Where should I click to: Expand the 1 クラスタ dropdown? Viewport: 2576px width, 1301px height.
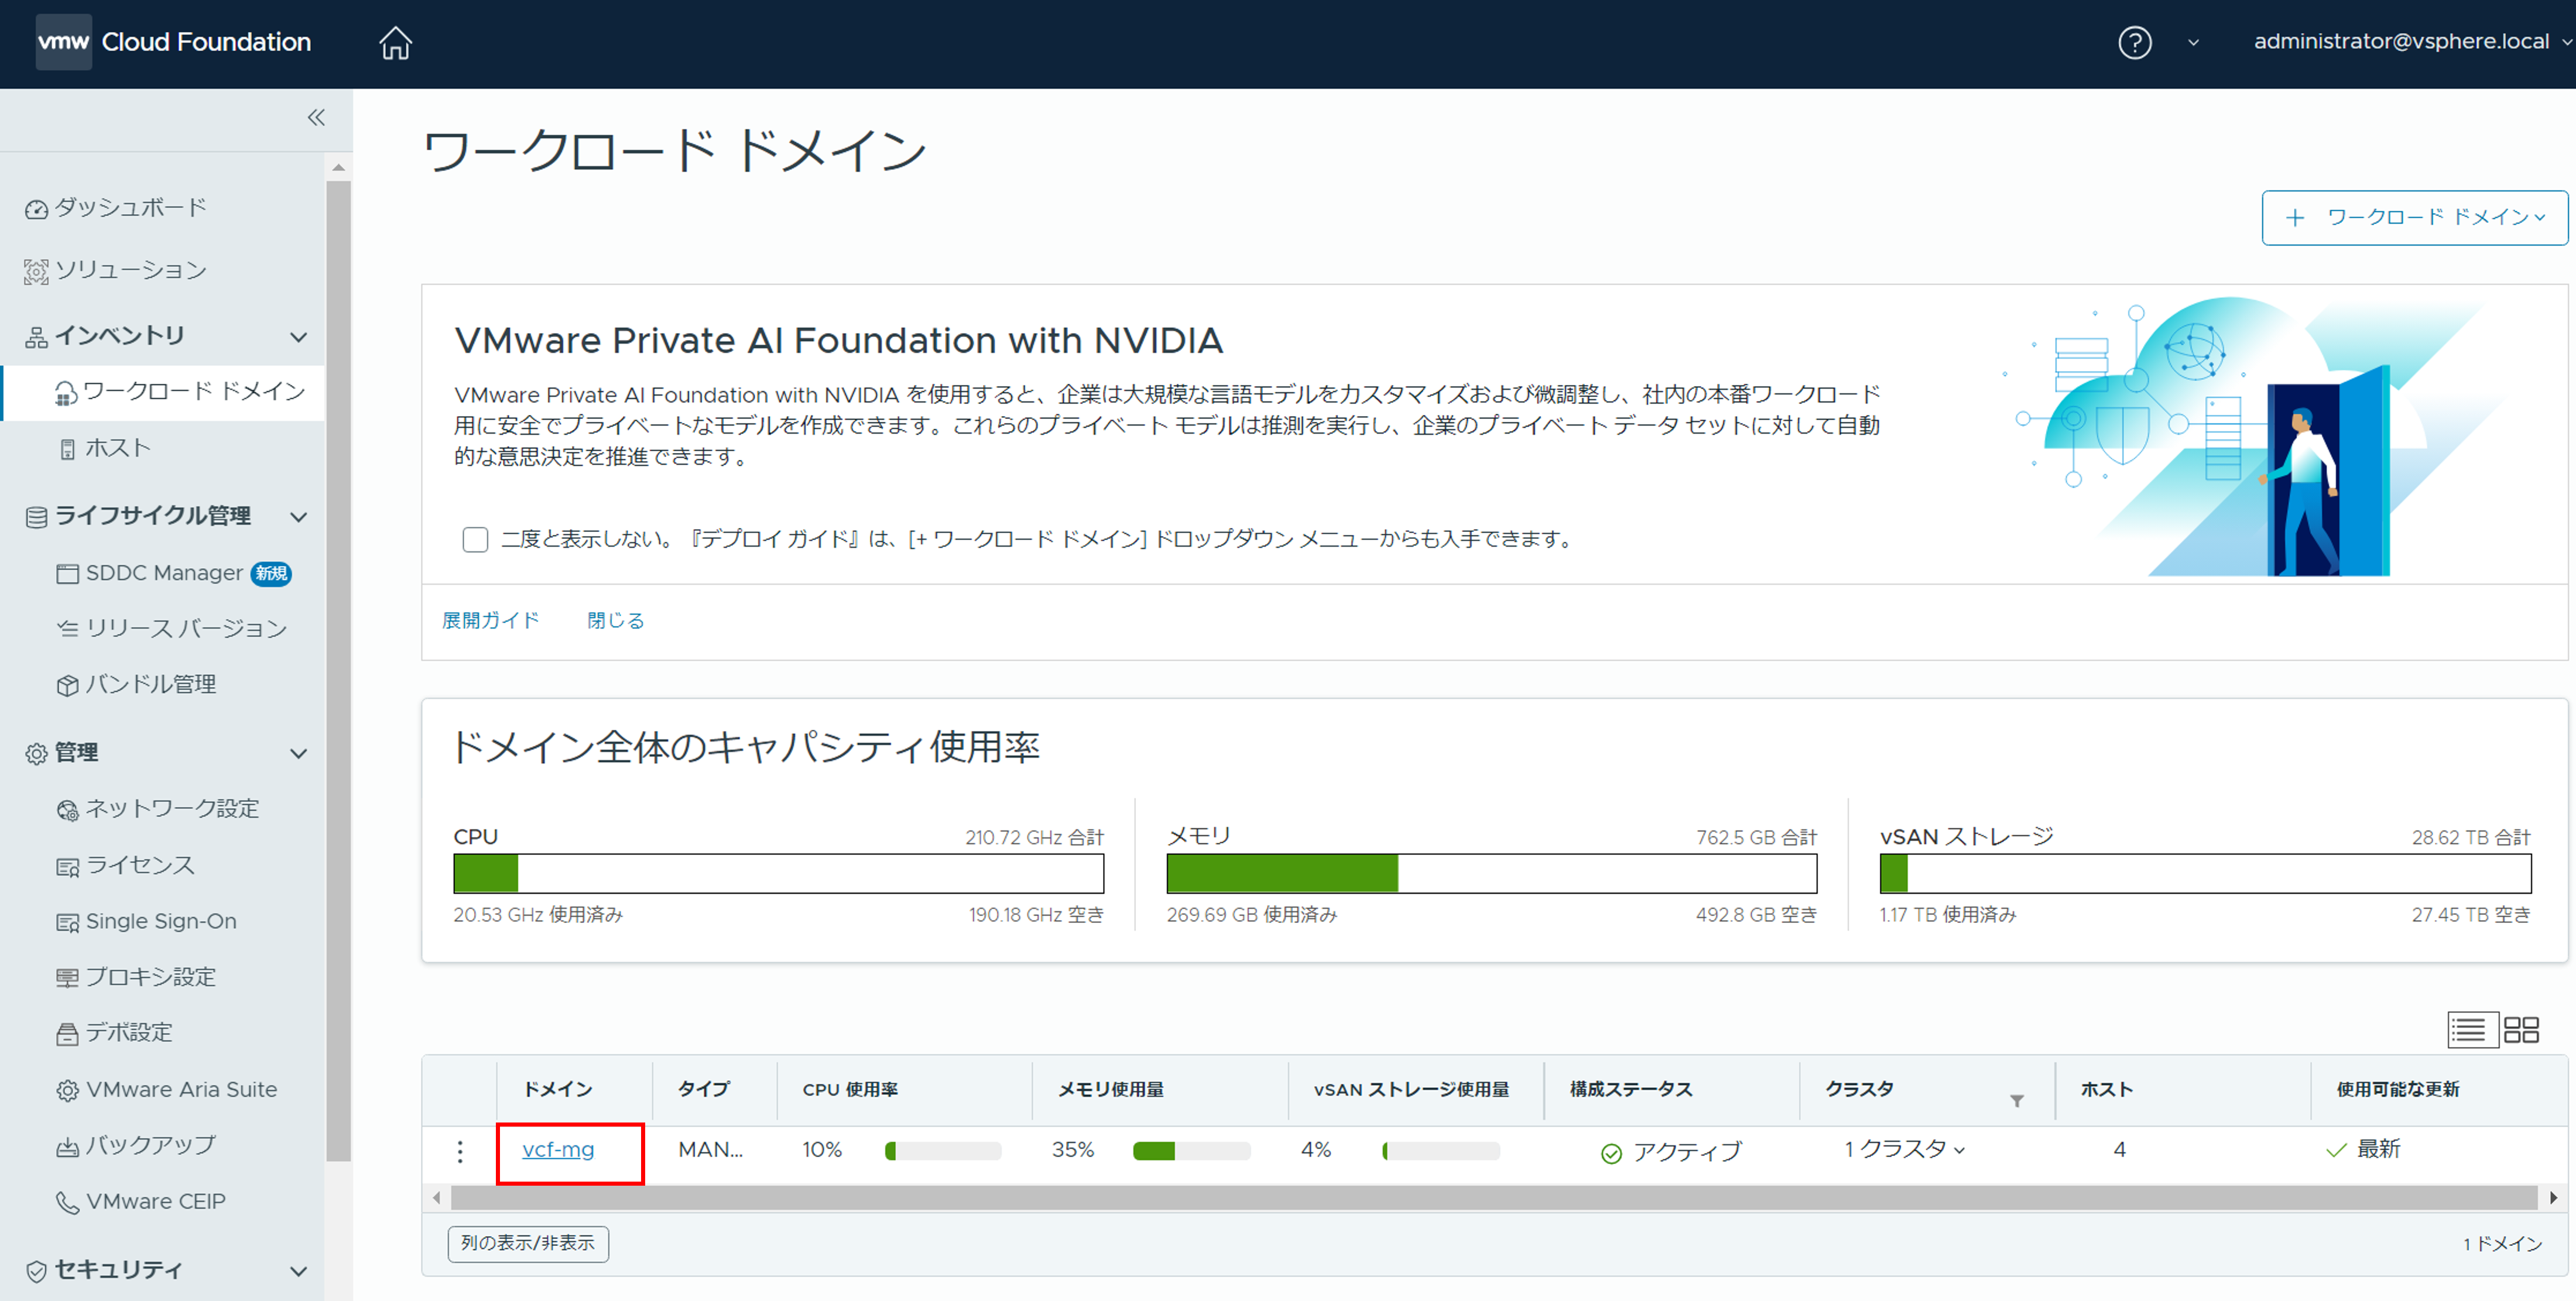pyautogui.click(x=1905, y=1149)
